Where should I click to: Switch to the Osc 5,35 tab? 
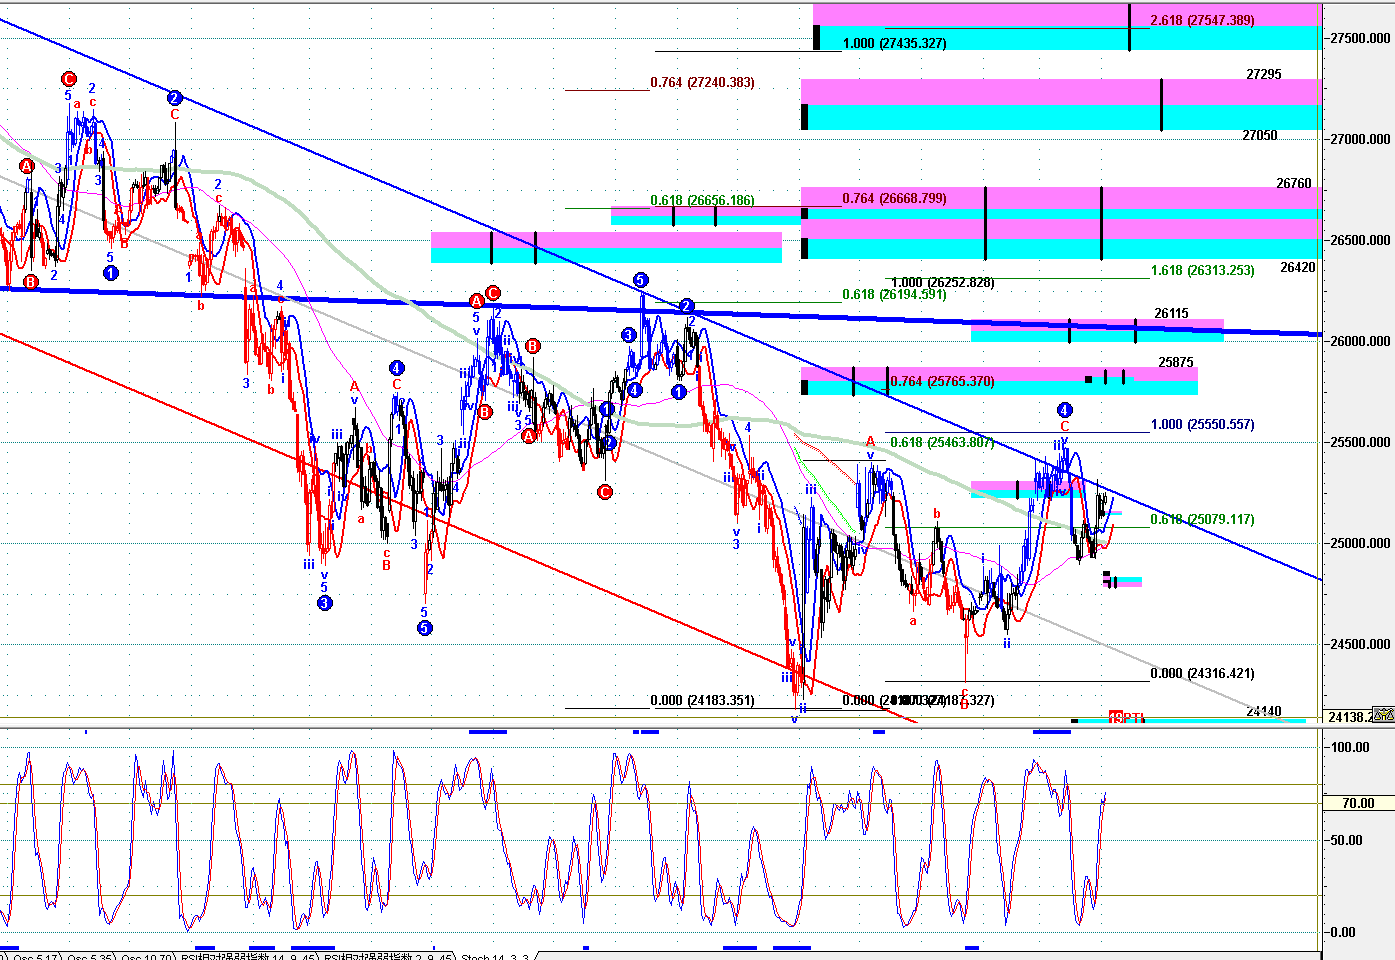[x=89, y=956]
